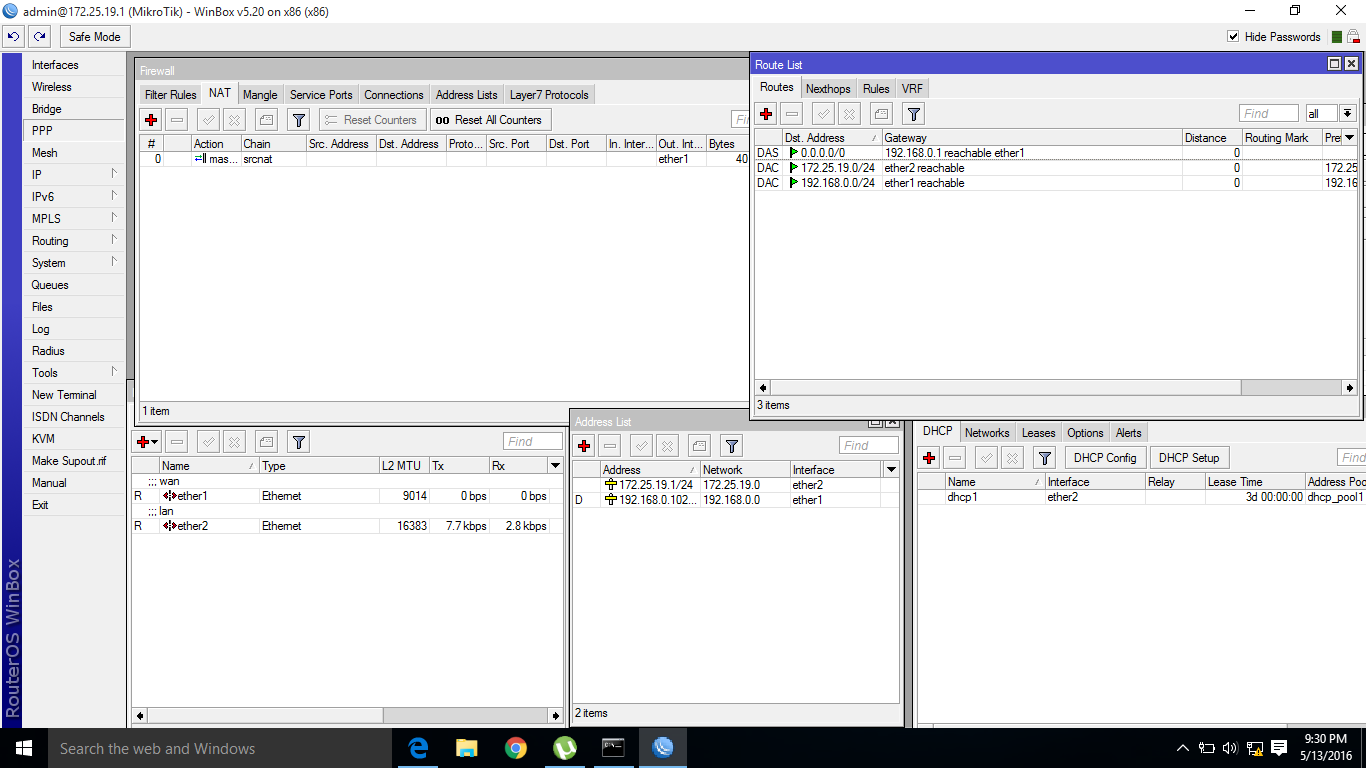Viewport: 1366px width, 768px height.
Task: Select the dhcp1 server row
Action: (1141, 497)
